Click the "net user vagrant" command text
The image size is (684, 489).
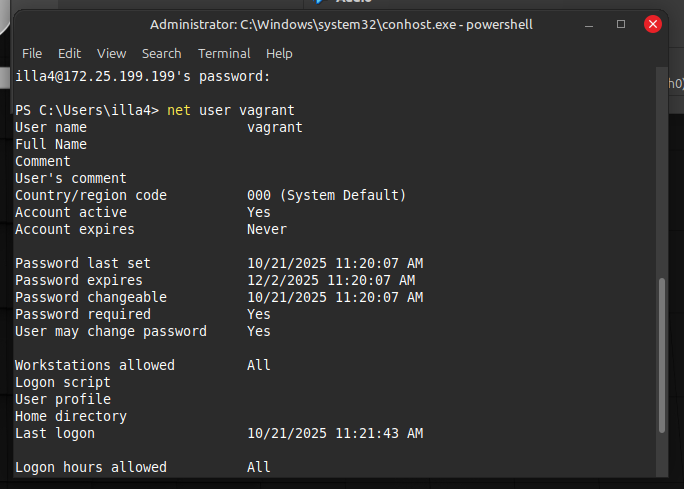pos(231,110)
